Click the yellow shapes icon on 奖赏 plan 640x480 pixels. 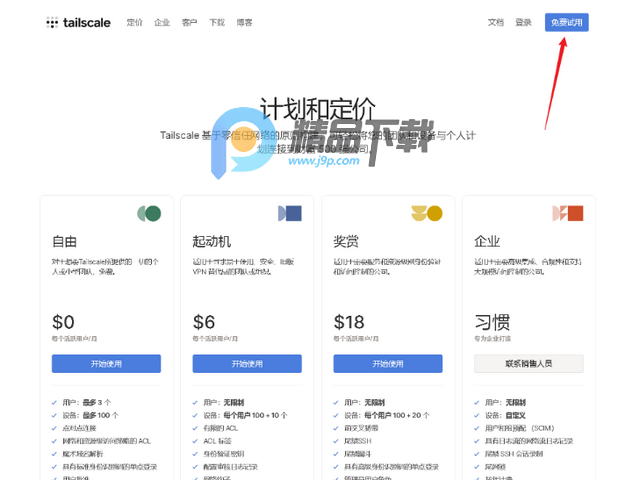[x=427, y=213]
